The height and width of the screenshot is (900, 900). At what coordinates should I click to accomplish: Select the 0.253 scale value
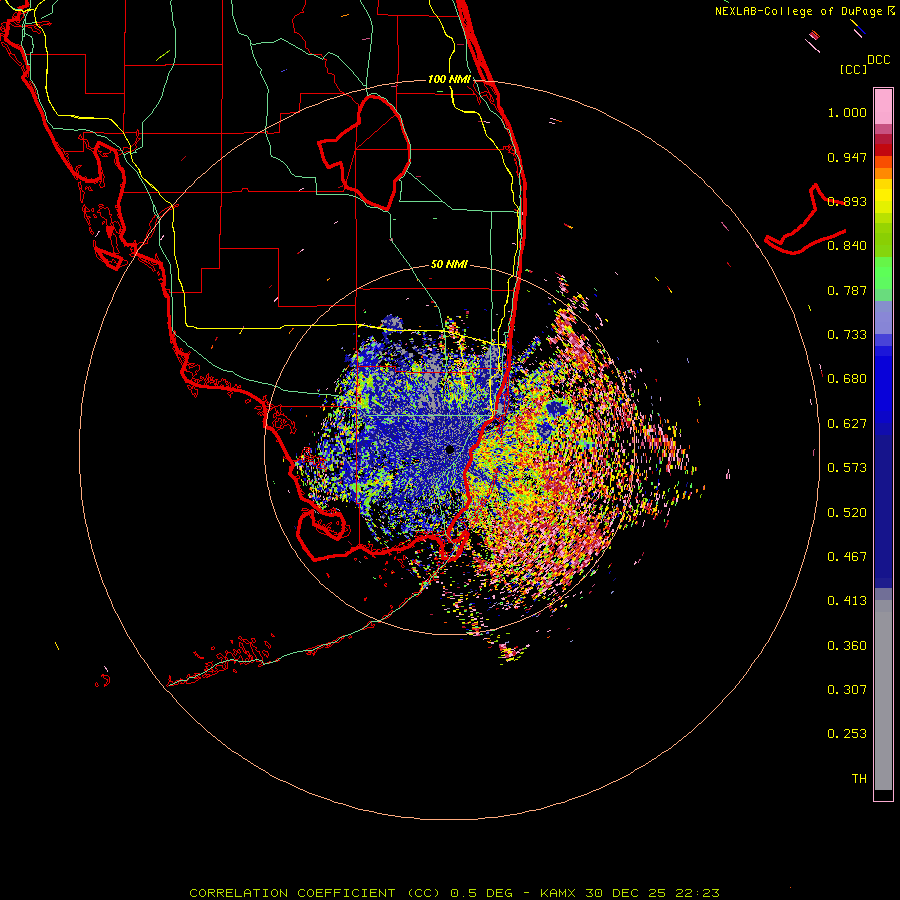click(847, 734)
